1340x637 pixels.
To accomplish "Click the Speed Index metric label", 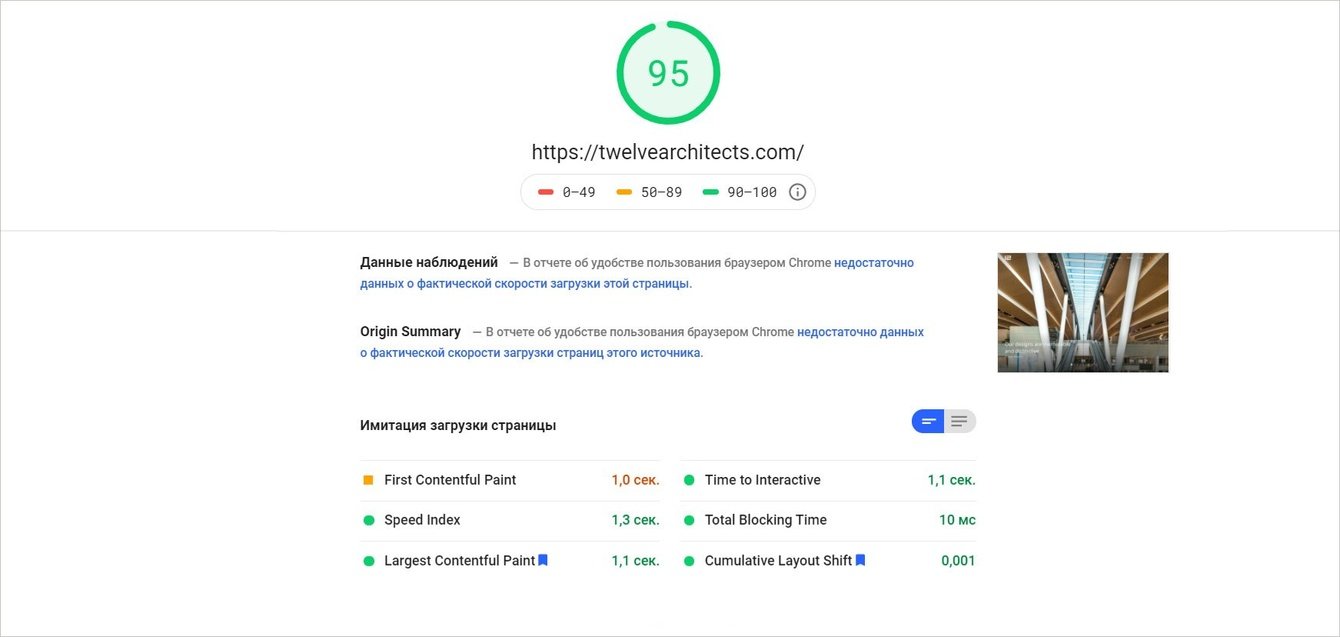I will 422,520.
